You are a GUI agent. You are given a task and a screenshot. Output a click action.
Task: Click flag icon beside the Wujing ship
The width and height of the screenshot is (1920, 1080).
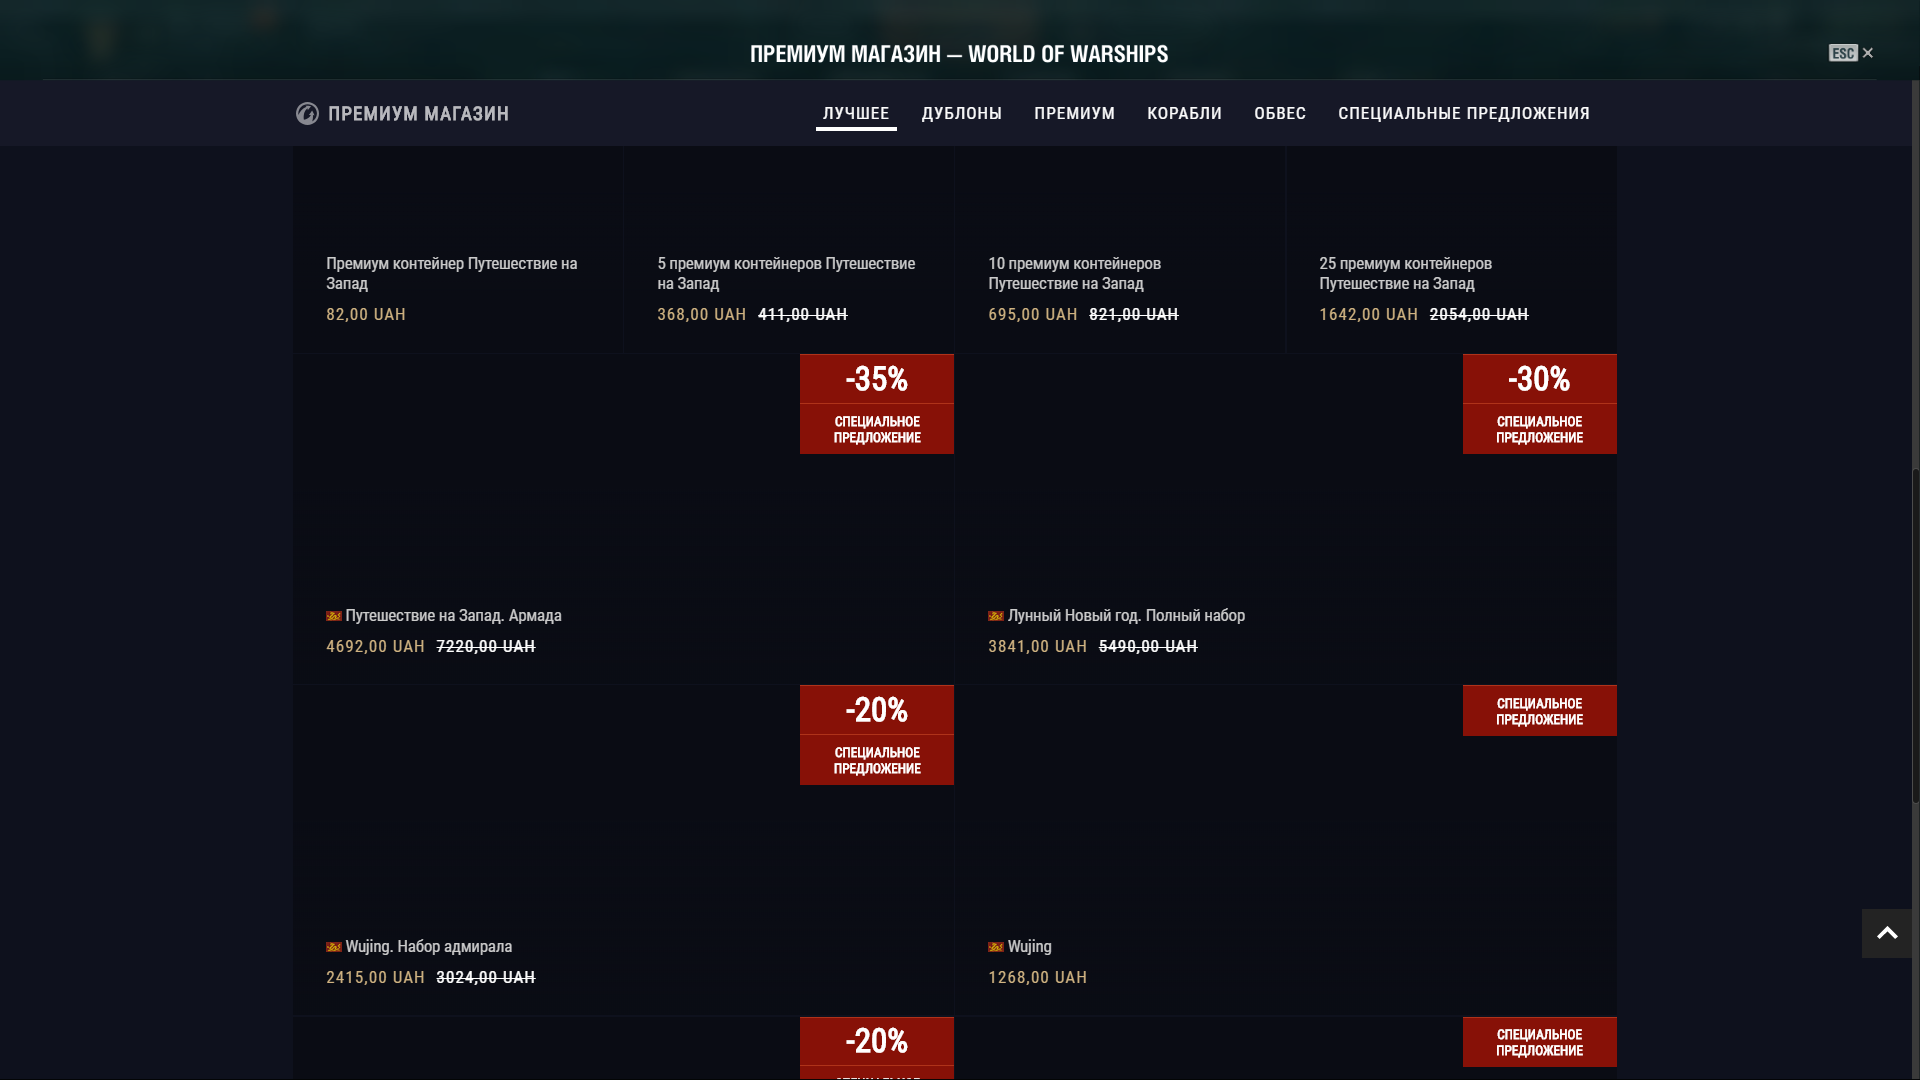[x=996, y=947]
